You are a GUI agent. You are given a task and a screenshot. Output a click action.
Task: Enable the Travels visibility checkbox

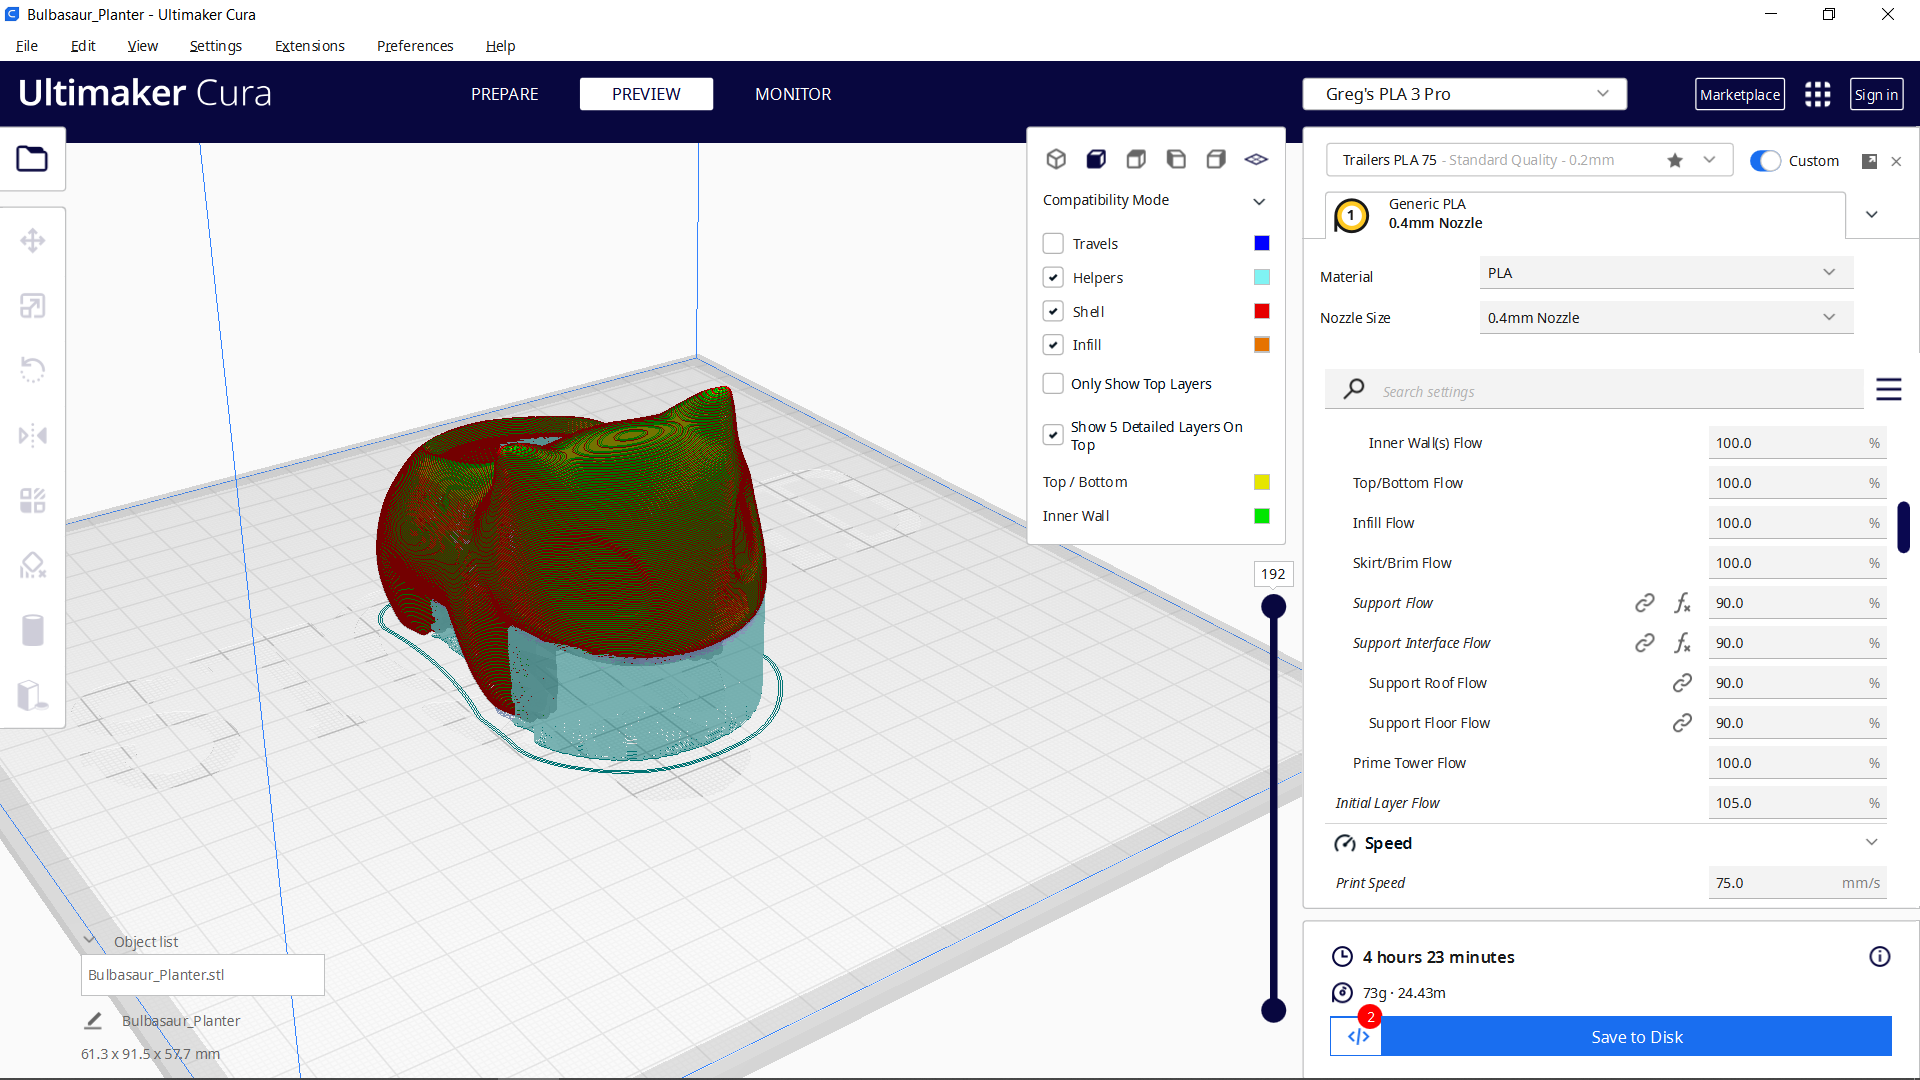[x=1053, y=243]
